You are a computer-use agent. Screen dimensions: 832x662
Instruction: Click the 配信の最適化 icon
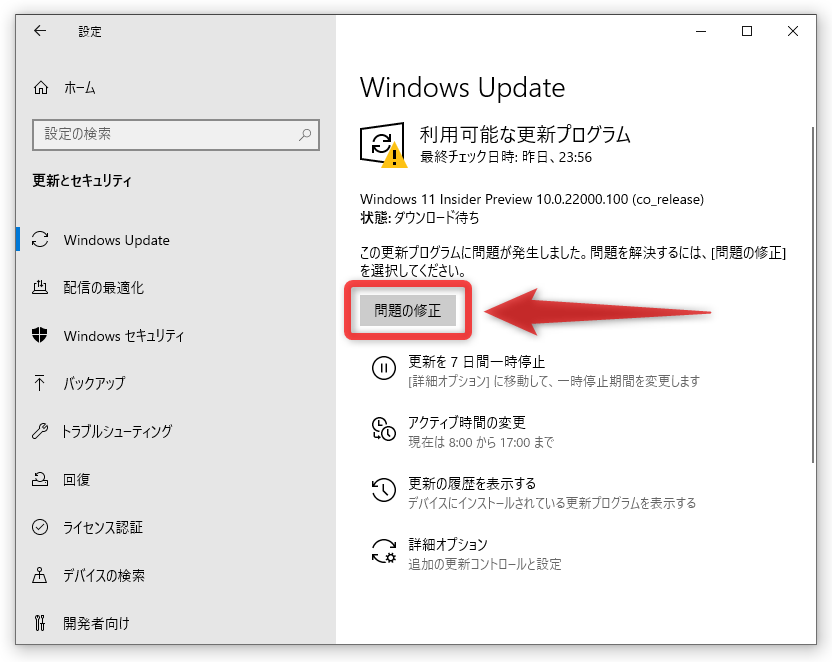point(40,288)
